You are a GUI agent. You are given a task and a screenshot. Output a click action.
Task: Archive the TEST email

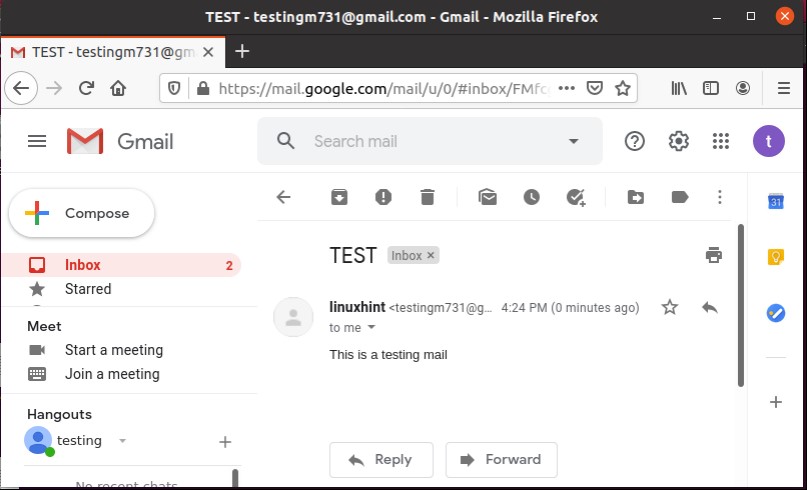339,198
